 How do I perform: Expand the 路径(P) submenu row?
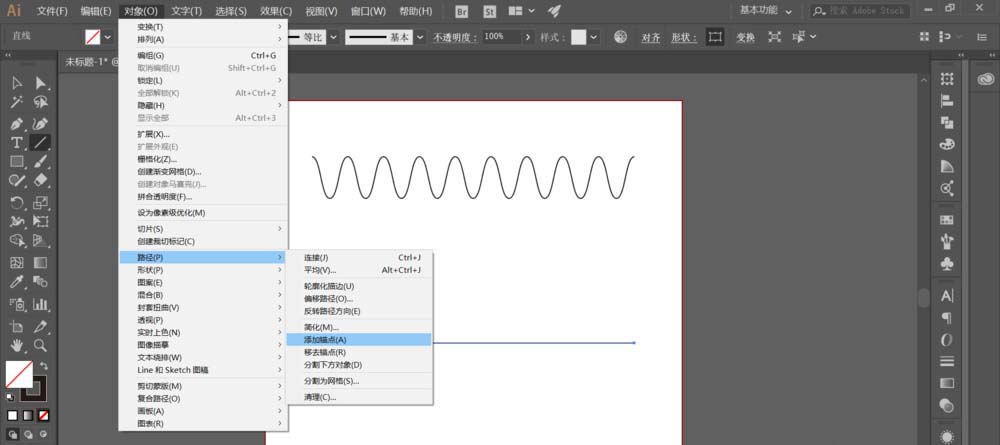[x=203, y=258]
